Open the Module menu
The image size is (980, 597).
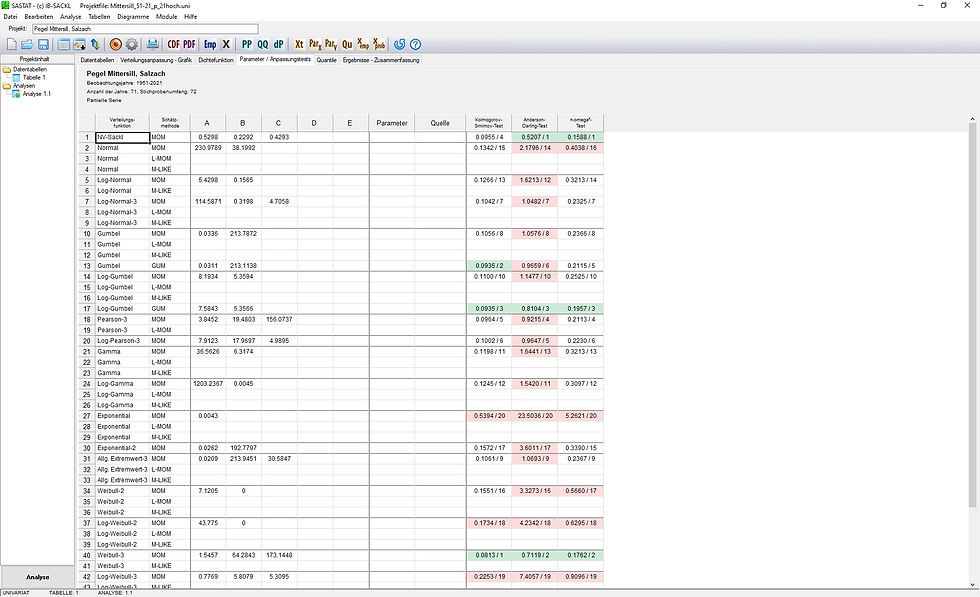(166, 17)
